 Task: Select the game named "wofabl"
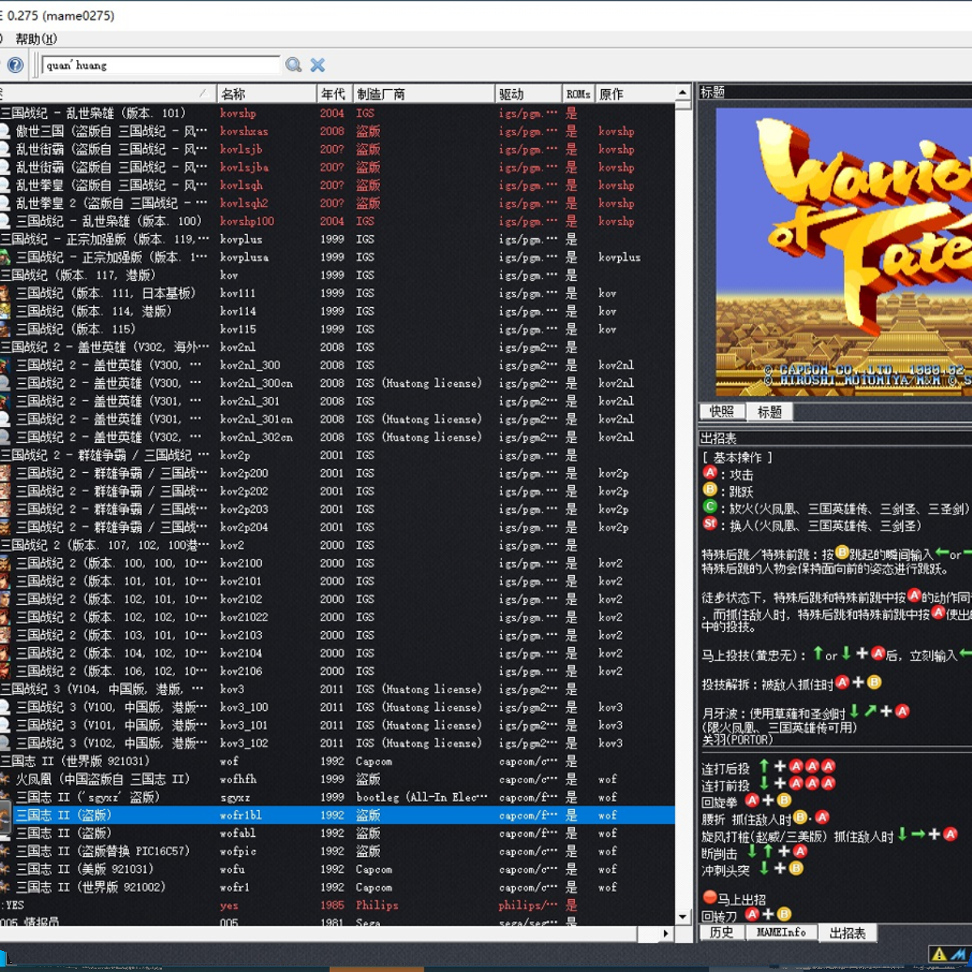[x=238, y=833]
